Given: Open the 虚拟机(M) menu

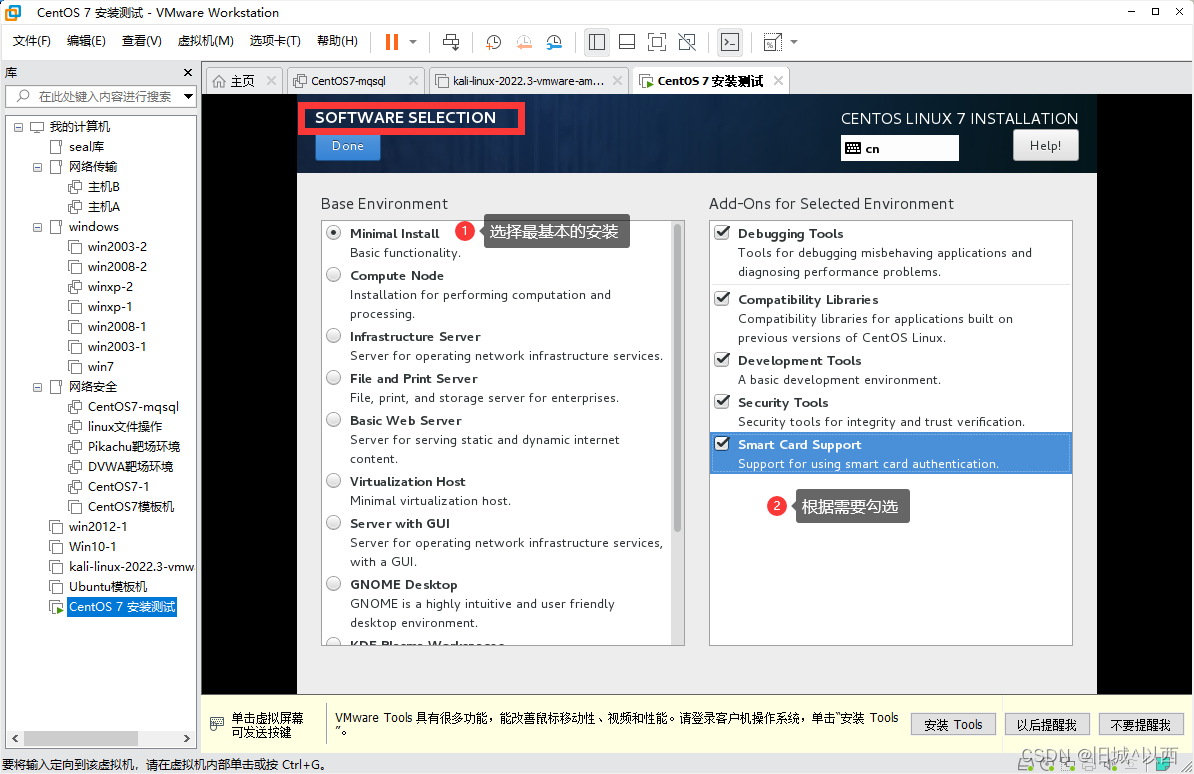Looking at the screenshot, I should pyautogui.click(x=206, y=40).
